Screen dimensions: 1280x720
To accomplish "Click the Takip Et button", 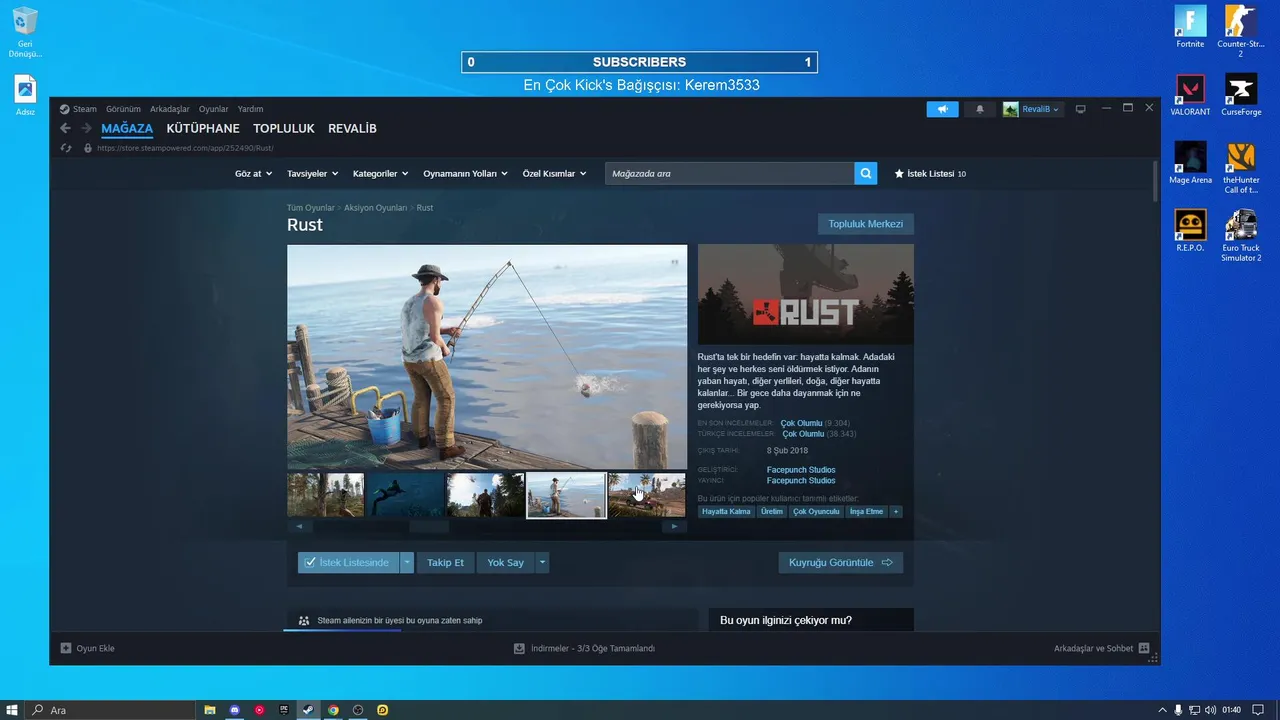I will click(x=445, y=563).
